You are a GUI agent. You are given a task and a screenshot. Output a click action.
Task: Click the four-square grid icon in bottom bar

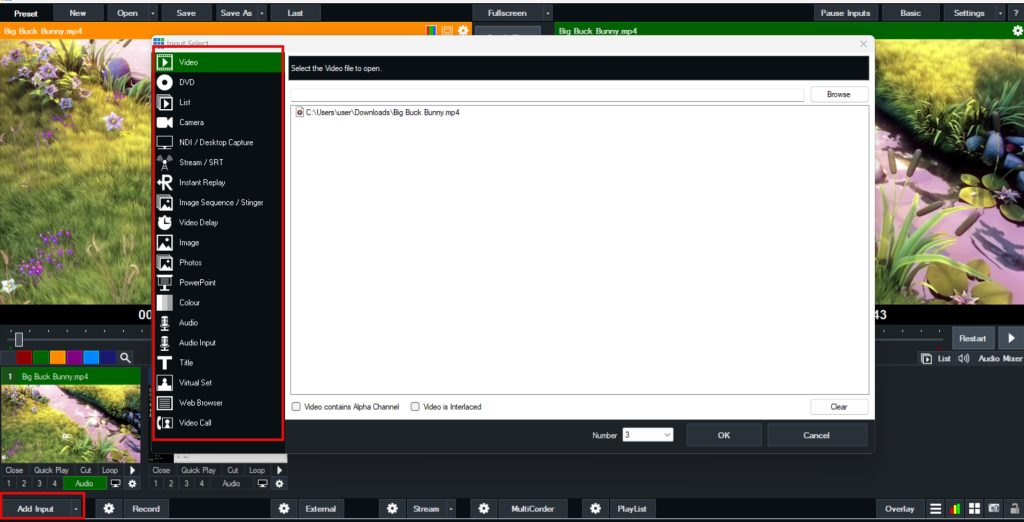[x=974, y=508]
